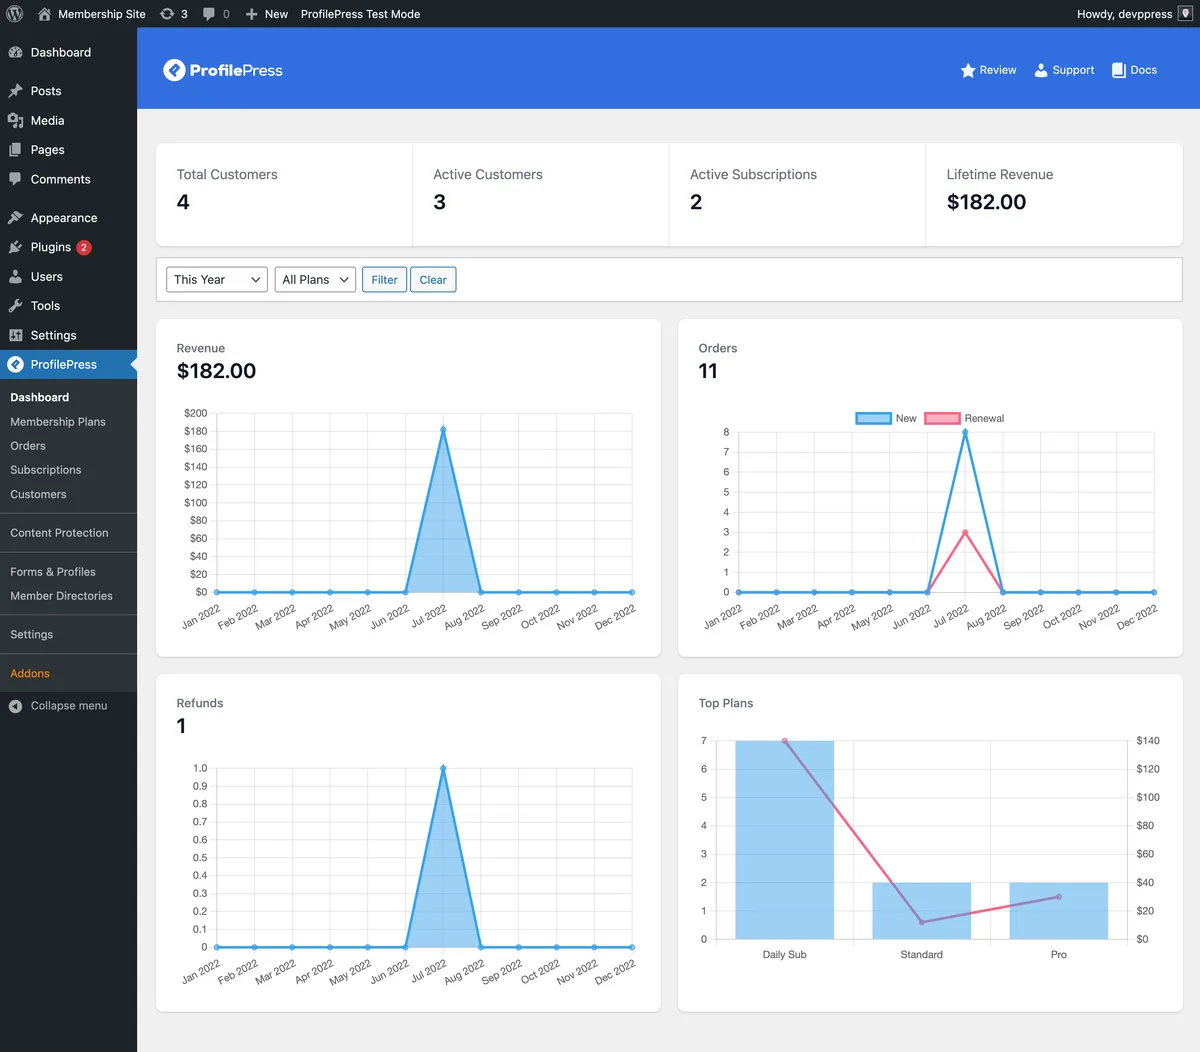The image size is (1200, 1052).
Task: Open Membership Plans submenu item
Action: pos(58,422)
